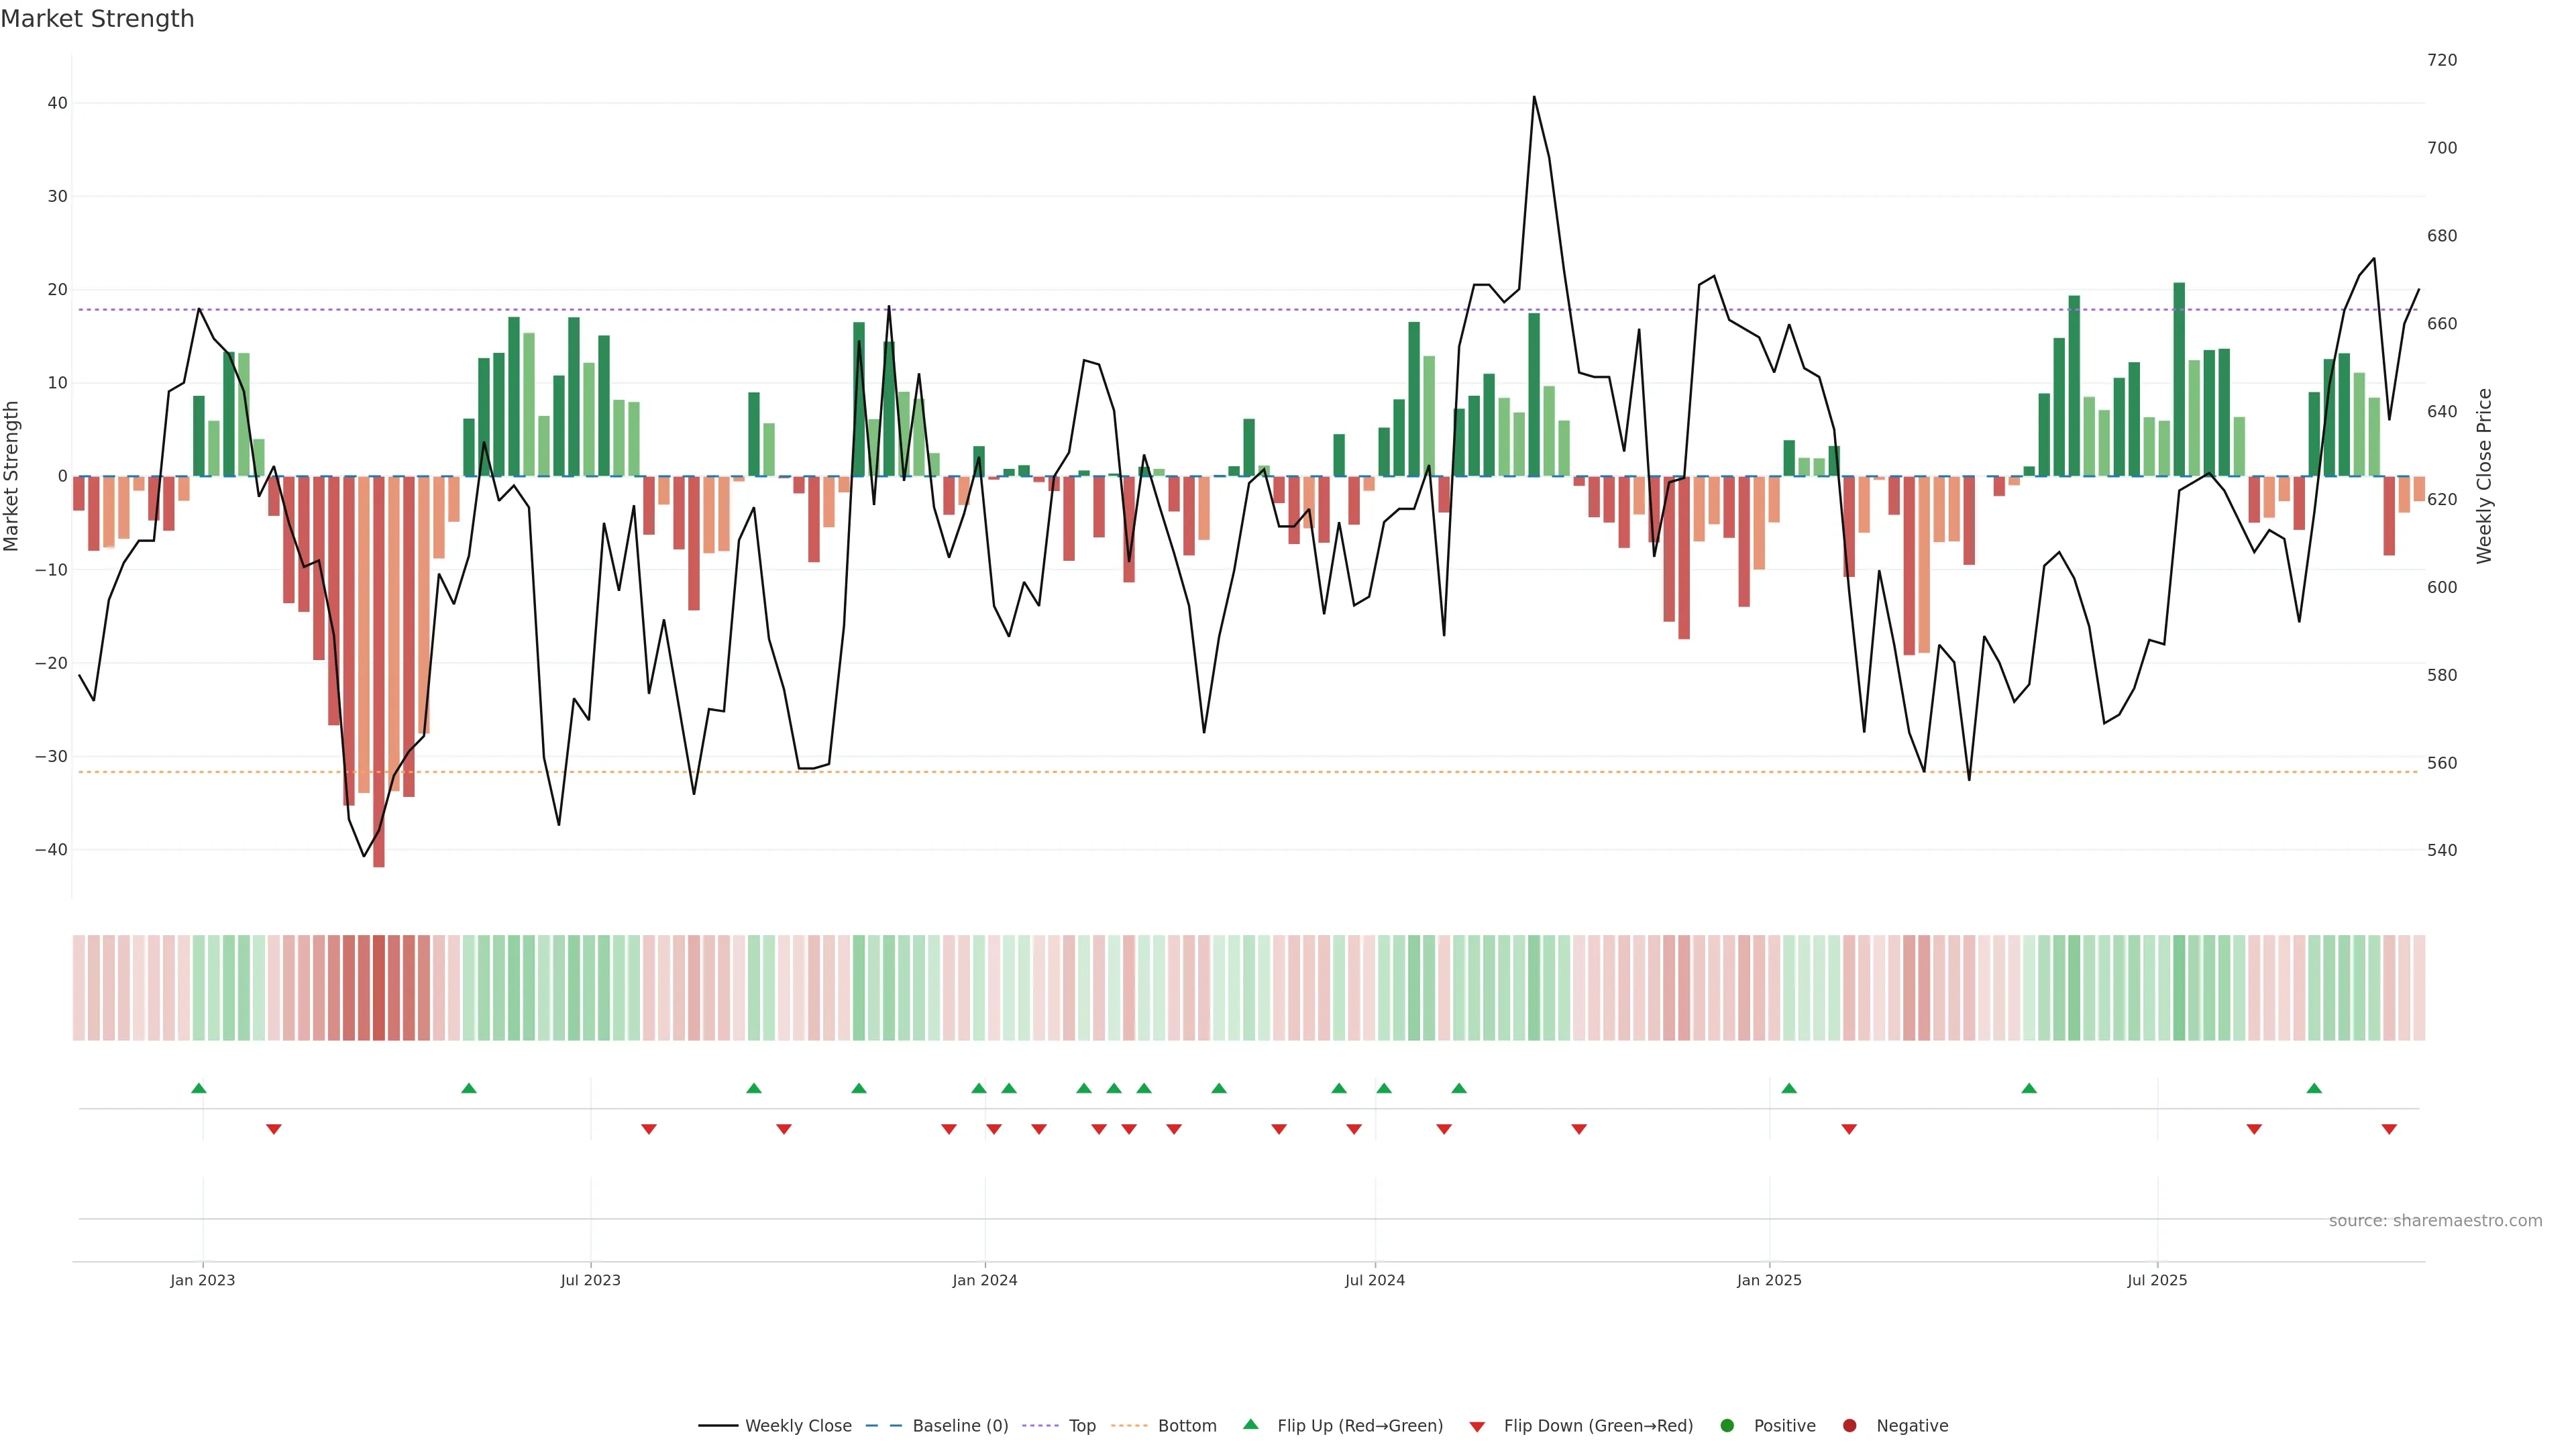Image resolution: width=2576 pixels, height=1449 pixels.
Task: Click the Jul 2024 x-axis label
Action: (1374, 1280)
